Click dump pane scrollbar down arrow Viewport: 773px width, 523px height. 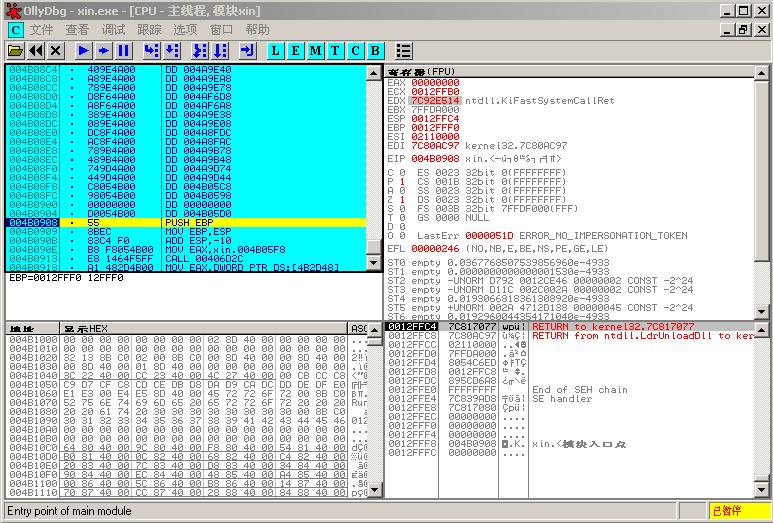click(x=374, y=489)
